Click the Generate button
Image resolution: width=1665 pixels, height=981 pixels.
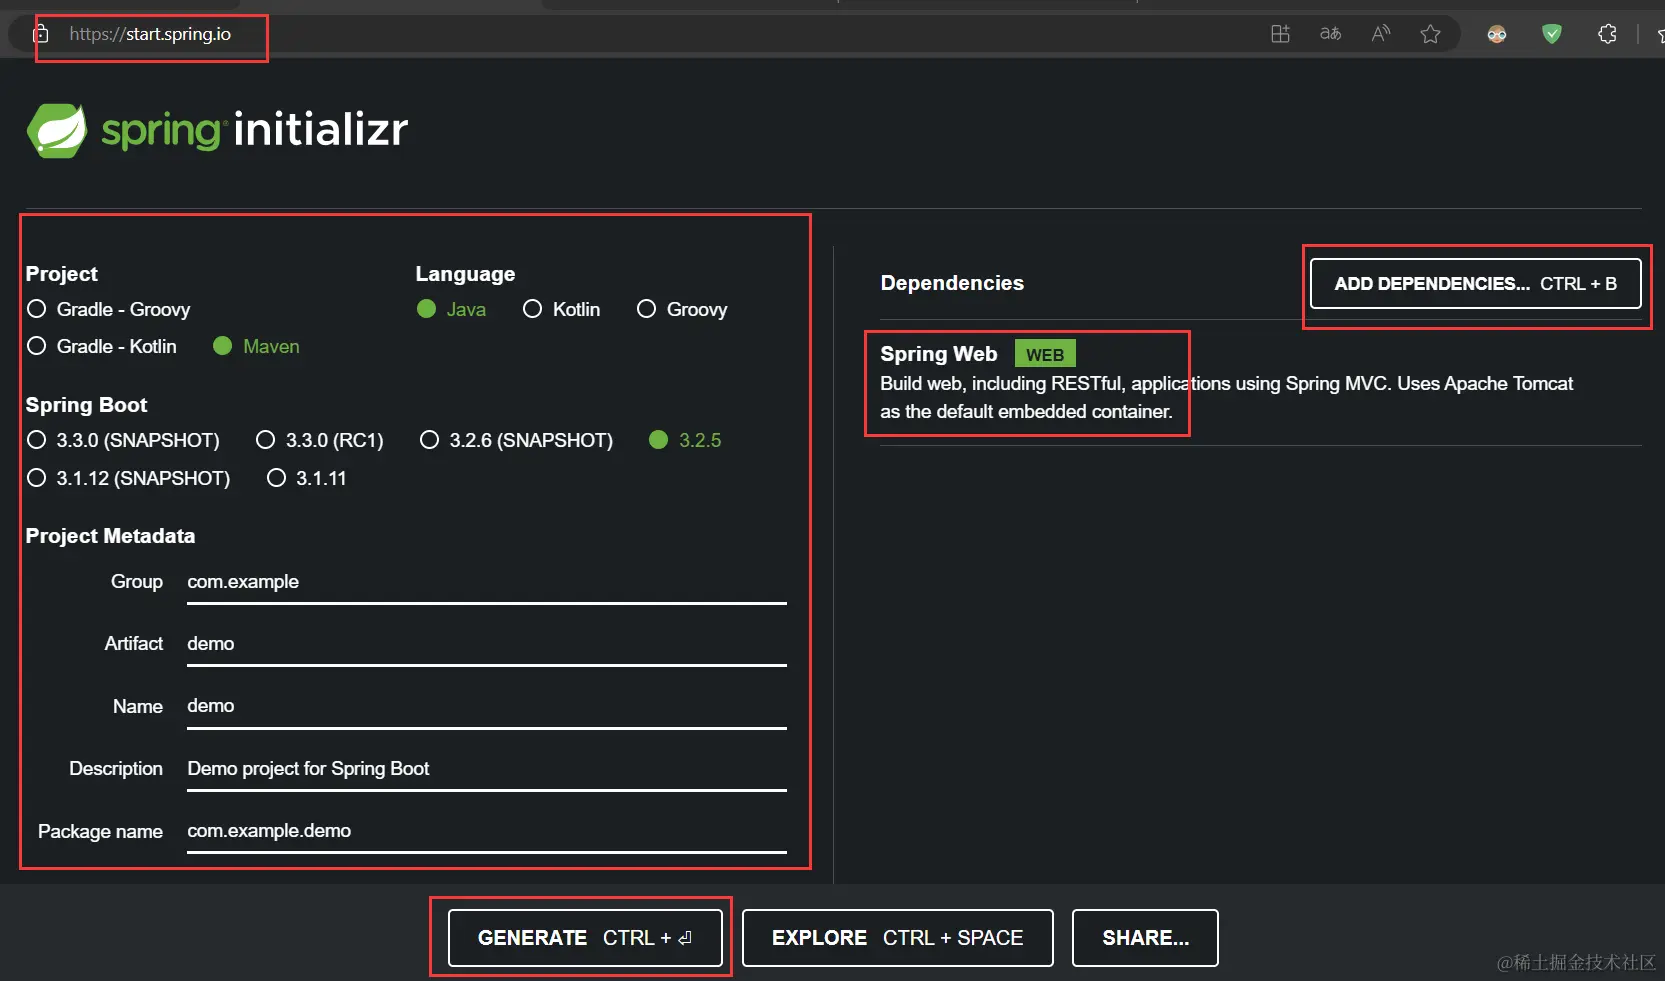(x=585, y=938)
